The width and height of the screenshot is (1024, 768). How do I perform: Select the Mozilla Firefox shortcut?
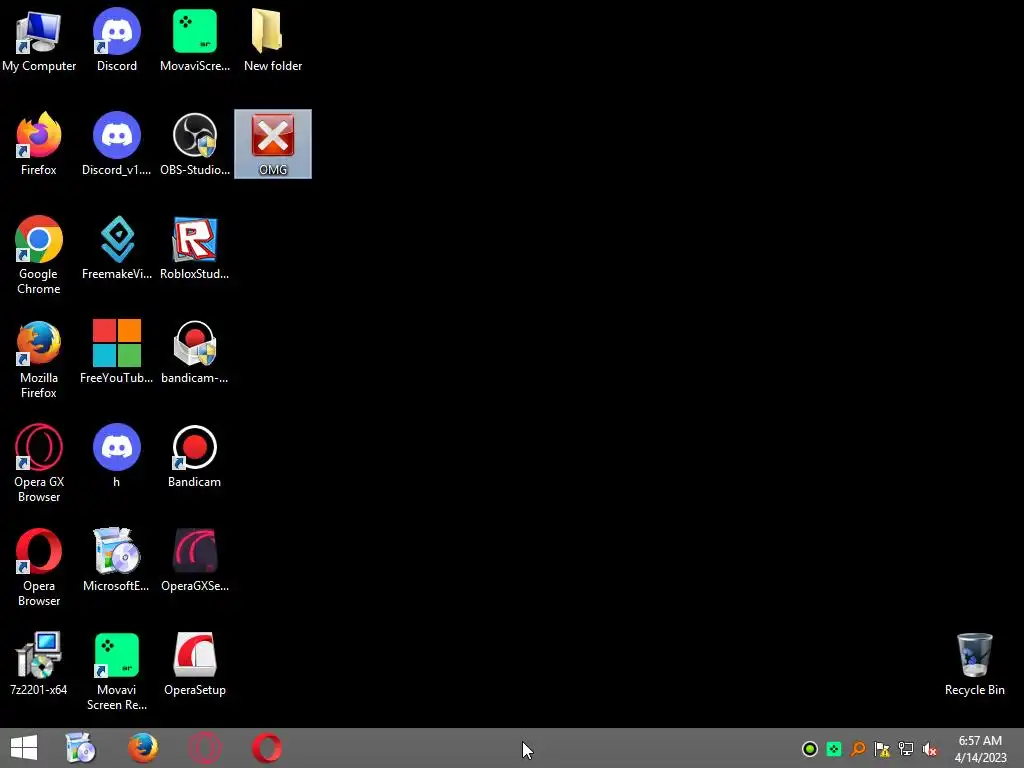click(39, 359)
